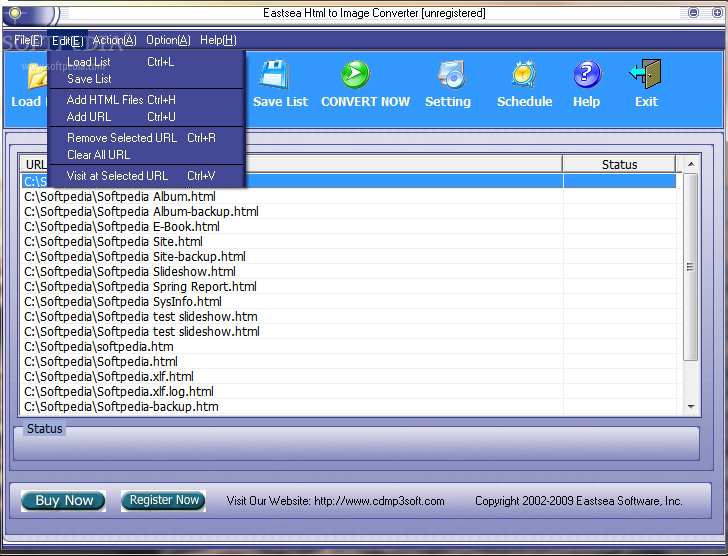This screenshot has height=556, width=728.
Task: Open the Schedule alarm clock icon
Action: pyautogui.click(x=524, y=74)
